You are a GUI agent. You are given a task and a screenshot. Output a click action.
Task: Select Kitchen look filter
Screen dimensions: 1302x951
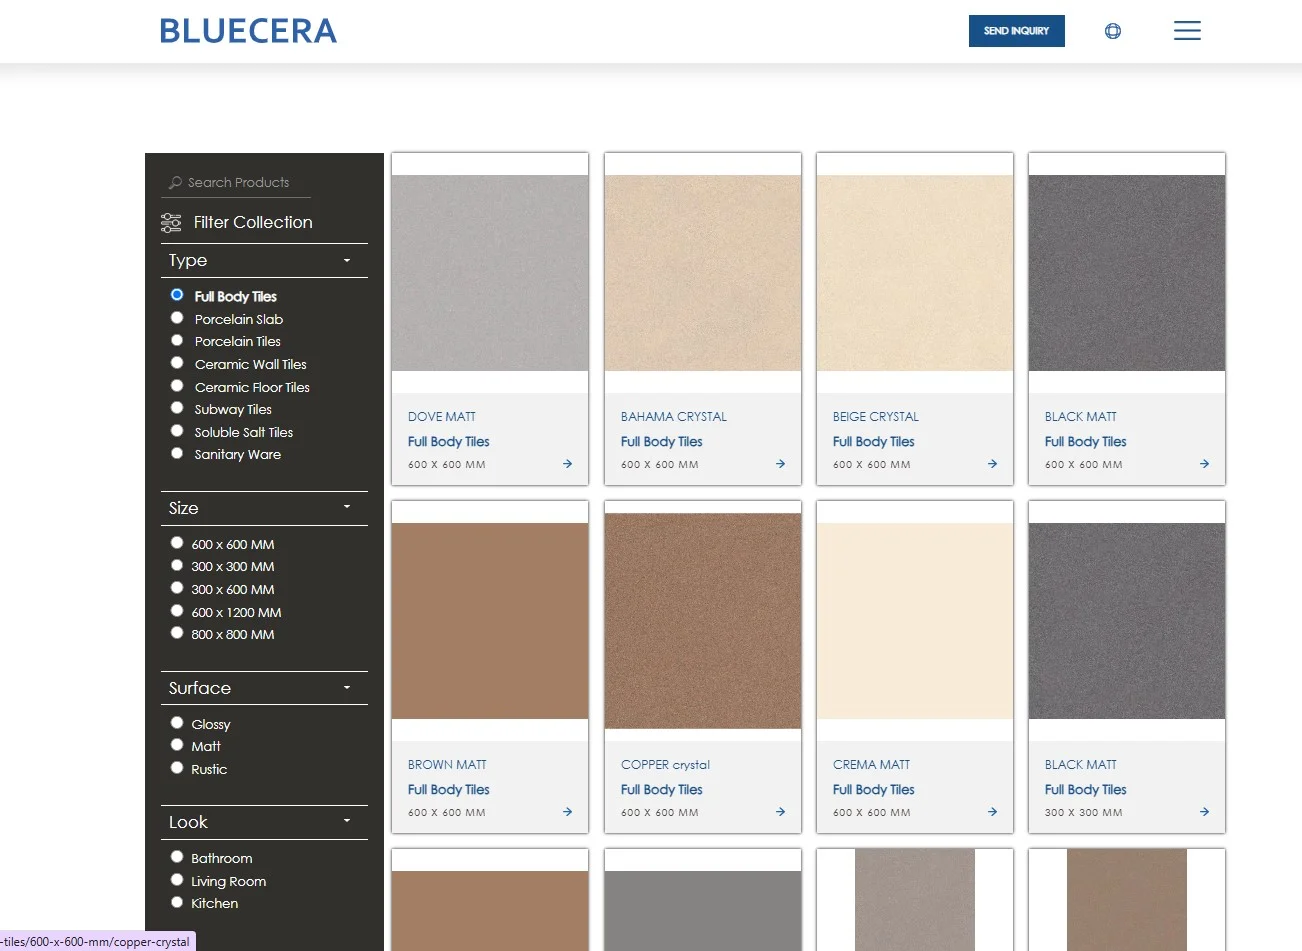click(177, 902)
